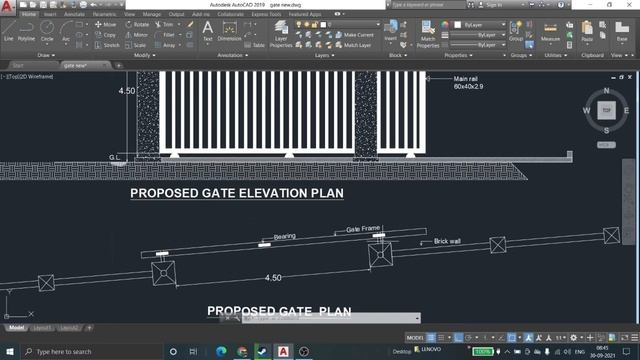
Task: Click Match Properties tool
Action: [x=428, y=34]
